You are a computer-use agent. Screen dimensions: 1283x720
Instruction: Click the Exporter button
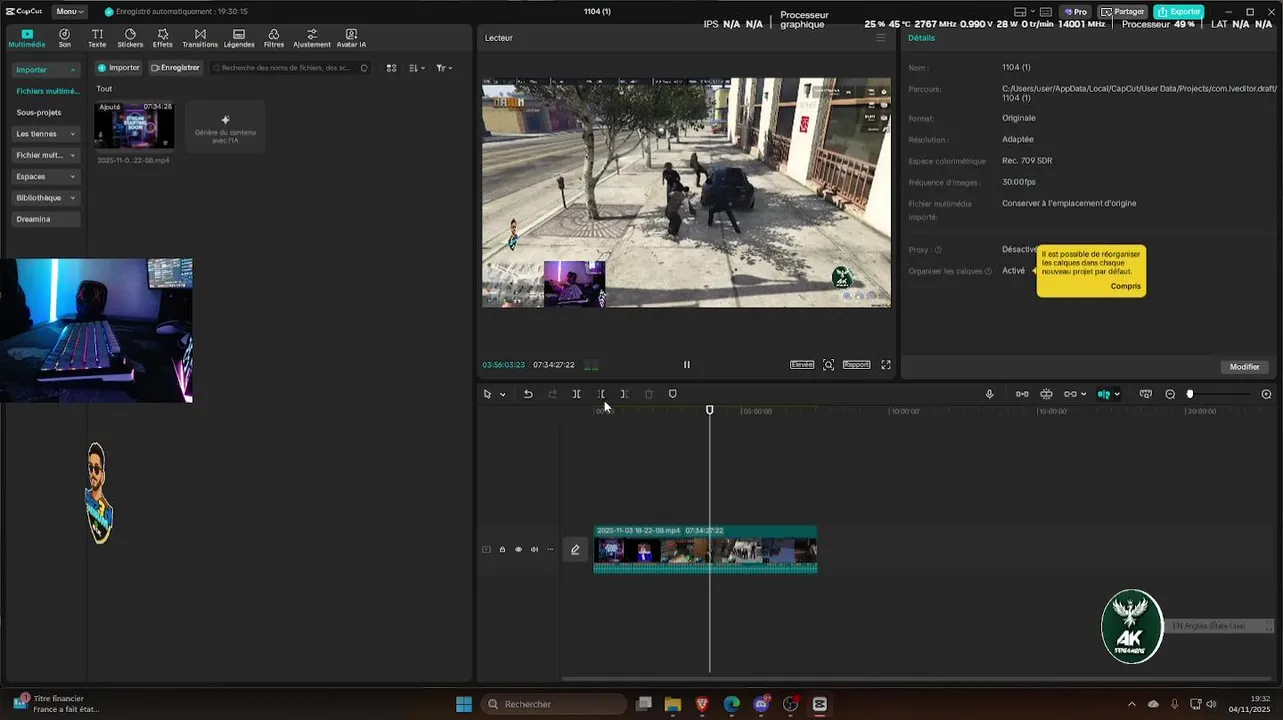(1178, 11)
